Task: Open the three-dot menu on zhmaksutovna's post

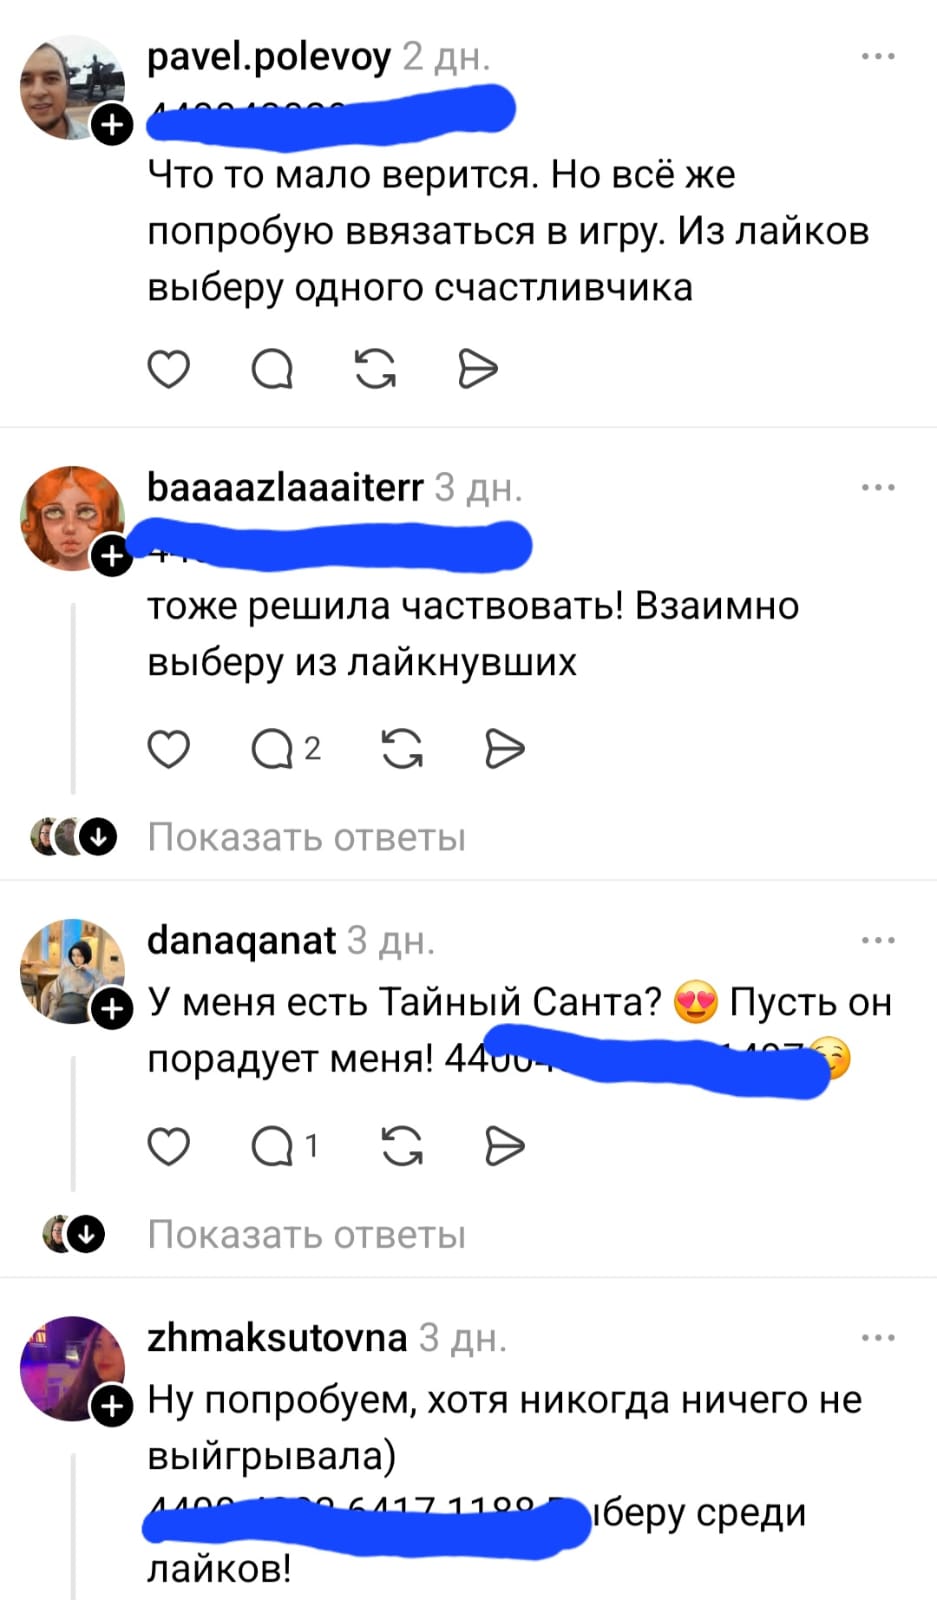Action: [x=878, y=1337]
